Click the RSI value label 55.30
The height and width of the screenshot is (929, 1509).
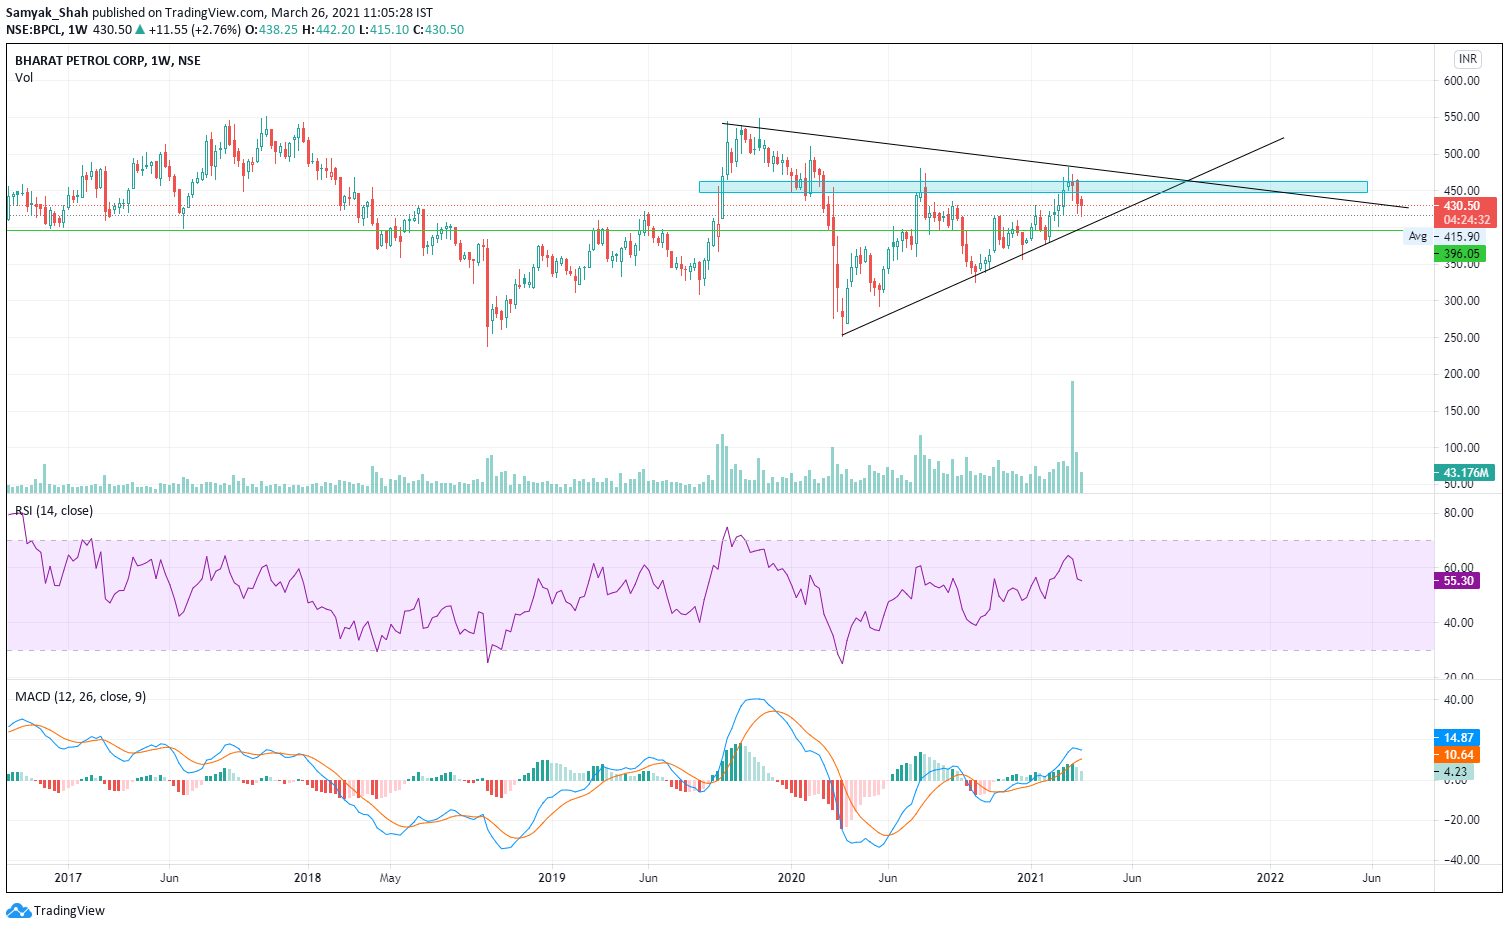pyautogui.click(x=1458, y=580)
